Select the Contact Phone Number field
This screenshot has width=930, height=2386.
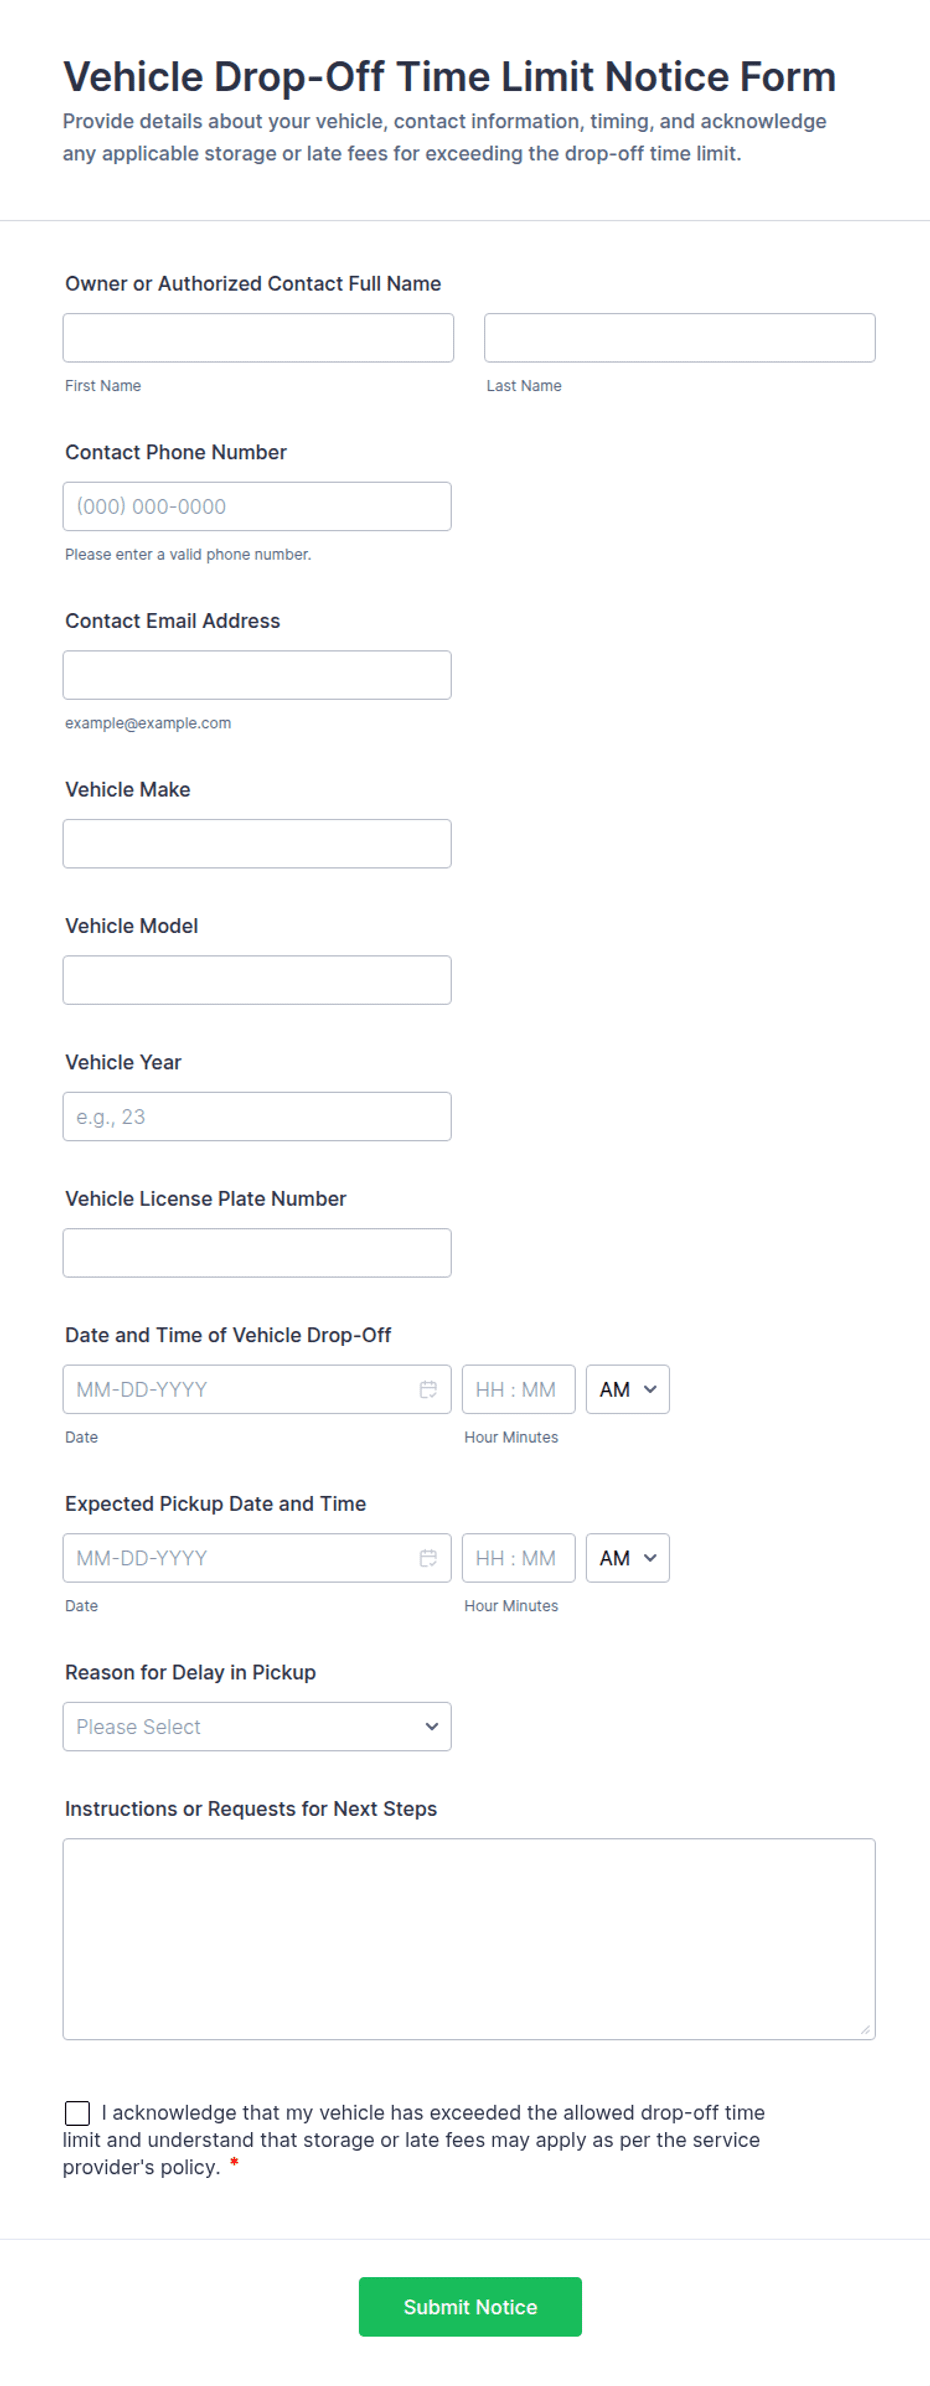(257, 507)
